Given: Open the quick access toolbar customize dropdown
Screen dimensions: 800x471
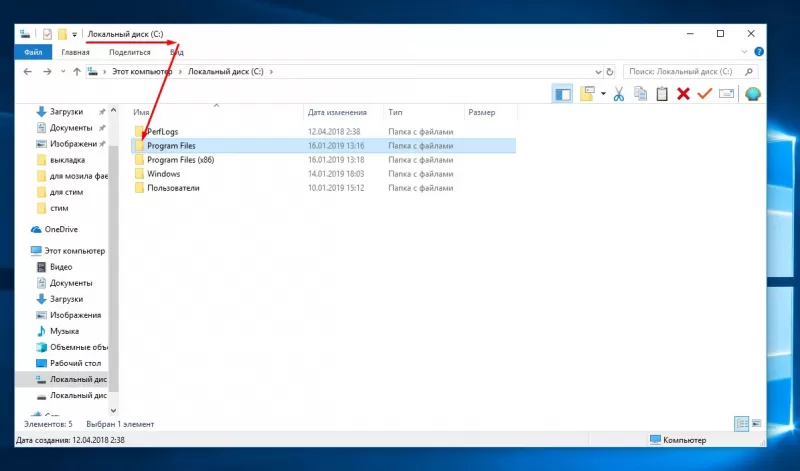Looking at the screenshot, I should pyautogui.click(x=74, y=35).
